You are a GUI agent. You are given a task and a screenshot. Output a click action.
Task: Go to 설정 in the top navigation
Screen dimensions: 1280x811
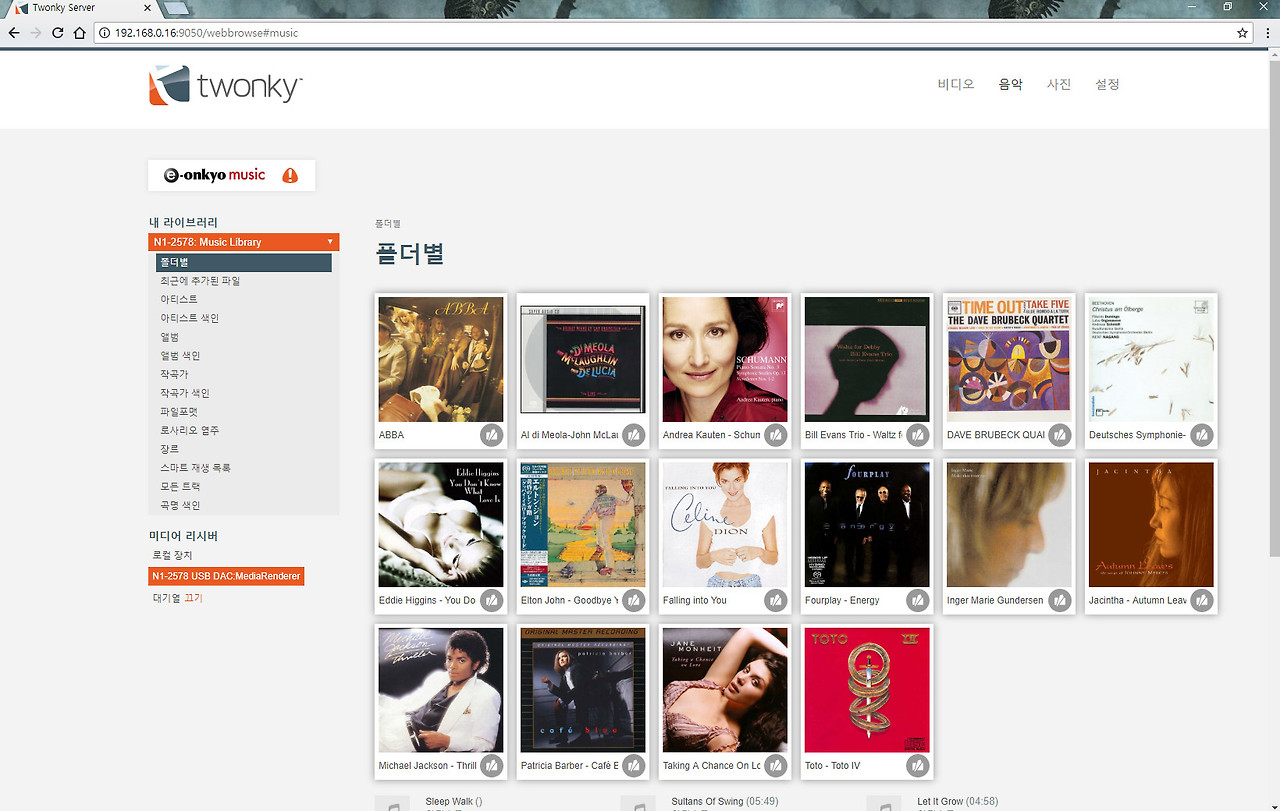click(x=1108, y=85)
